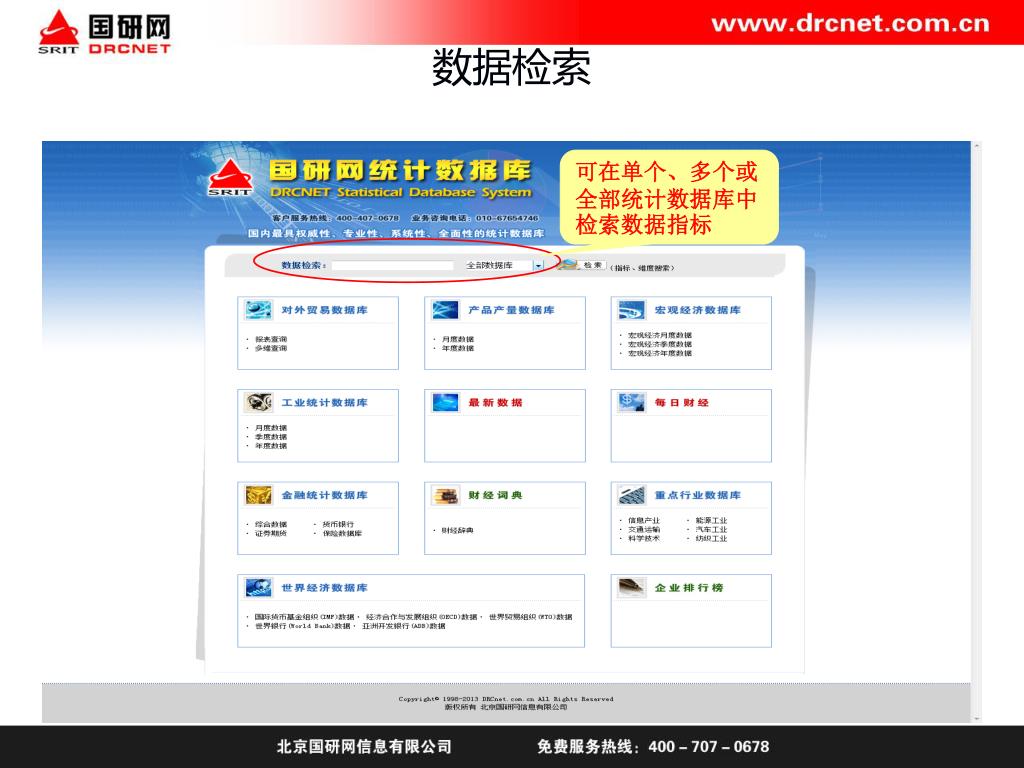Open 财经辞典 link under 财经词典

(x=458, y=531)
